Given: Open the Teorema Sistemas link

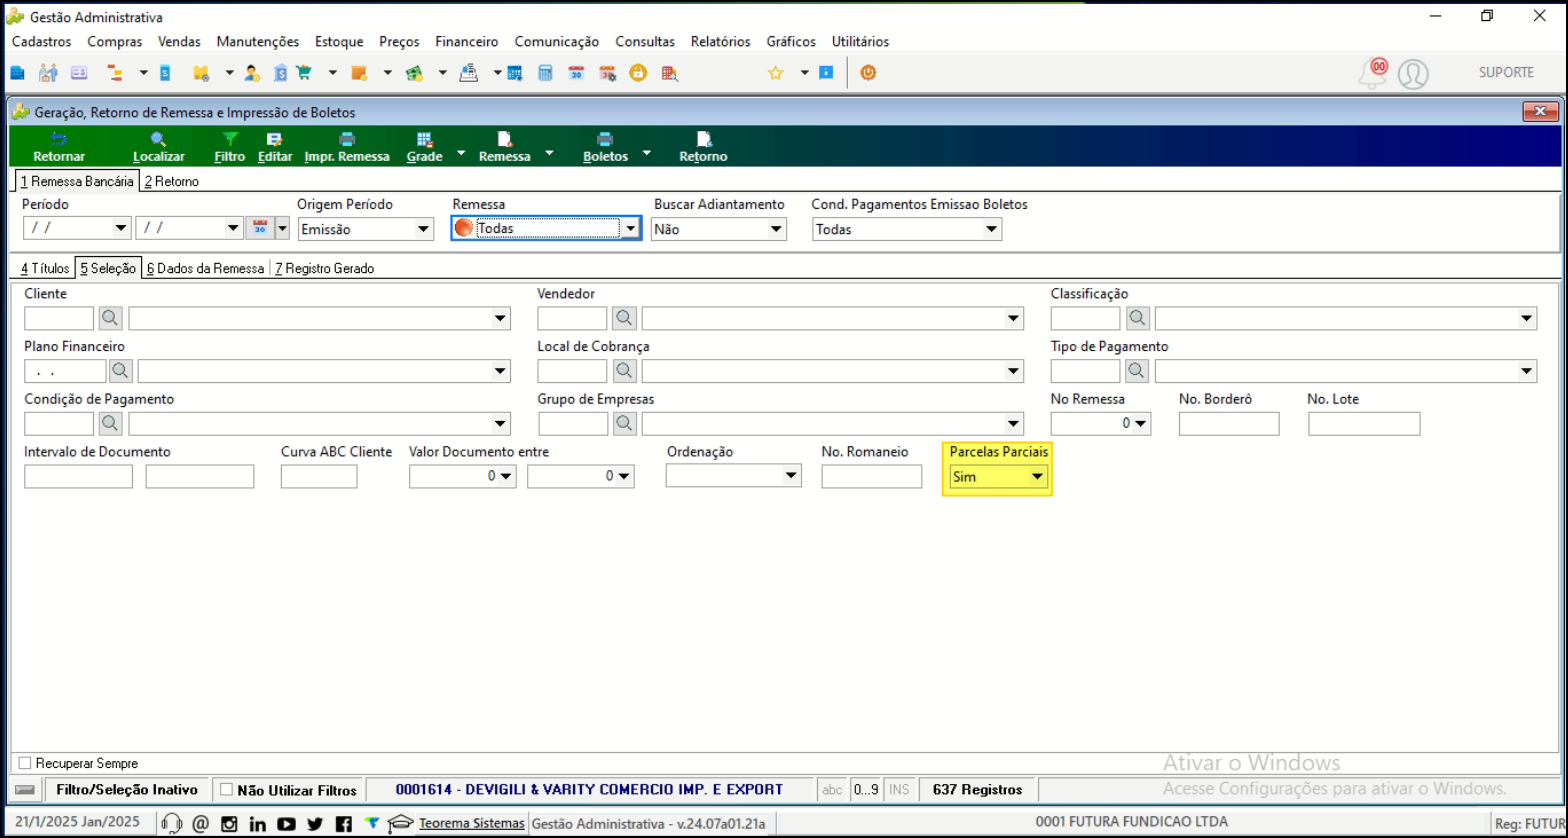Looking at the screenshot, I should pyautogui.click(x=472, y=824).
